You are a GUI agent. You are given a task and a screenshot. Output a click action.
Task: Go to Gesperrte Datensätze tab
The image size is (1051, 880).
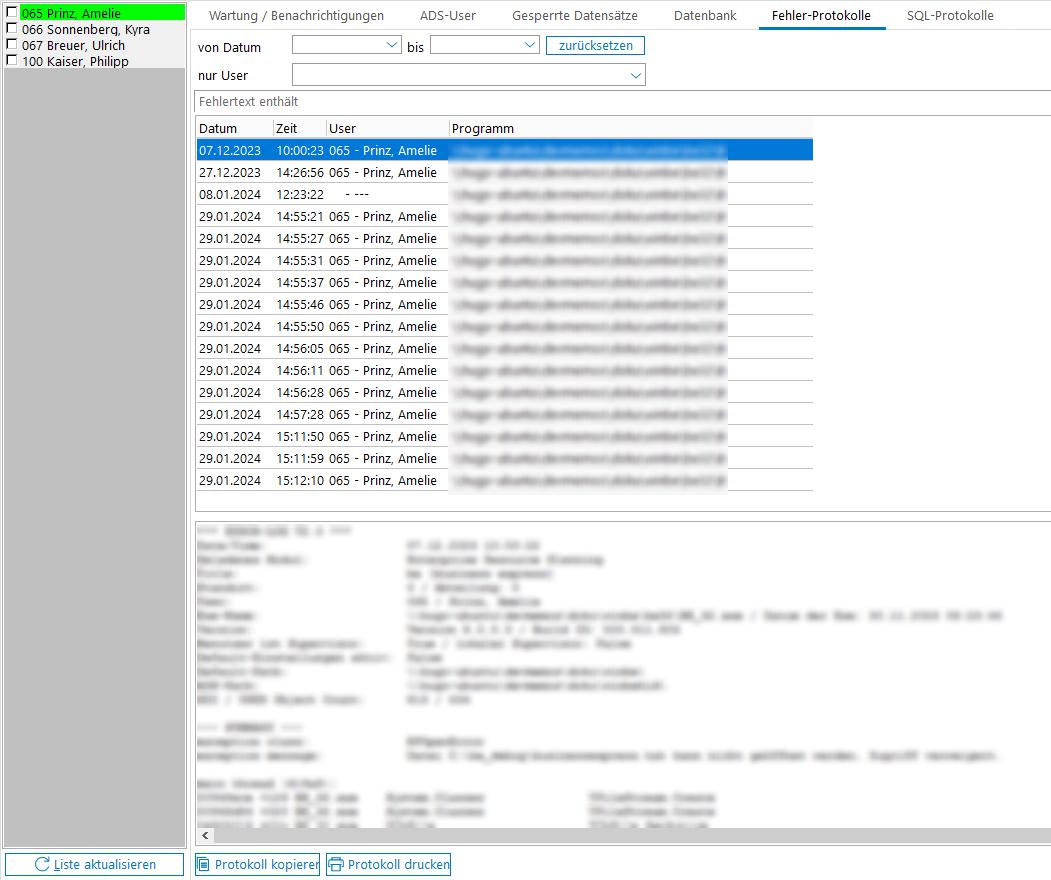pyautogui.click(x=574, y=16)
